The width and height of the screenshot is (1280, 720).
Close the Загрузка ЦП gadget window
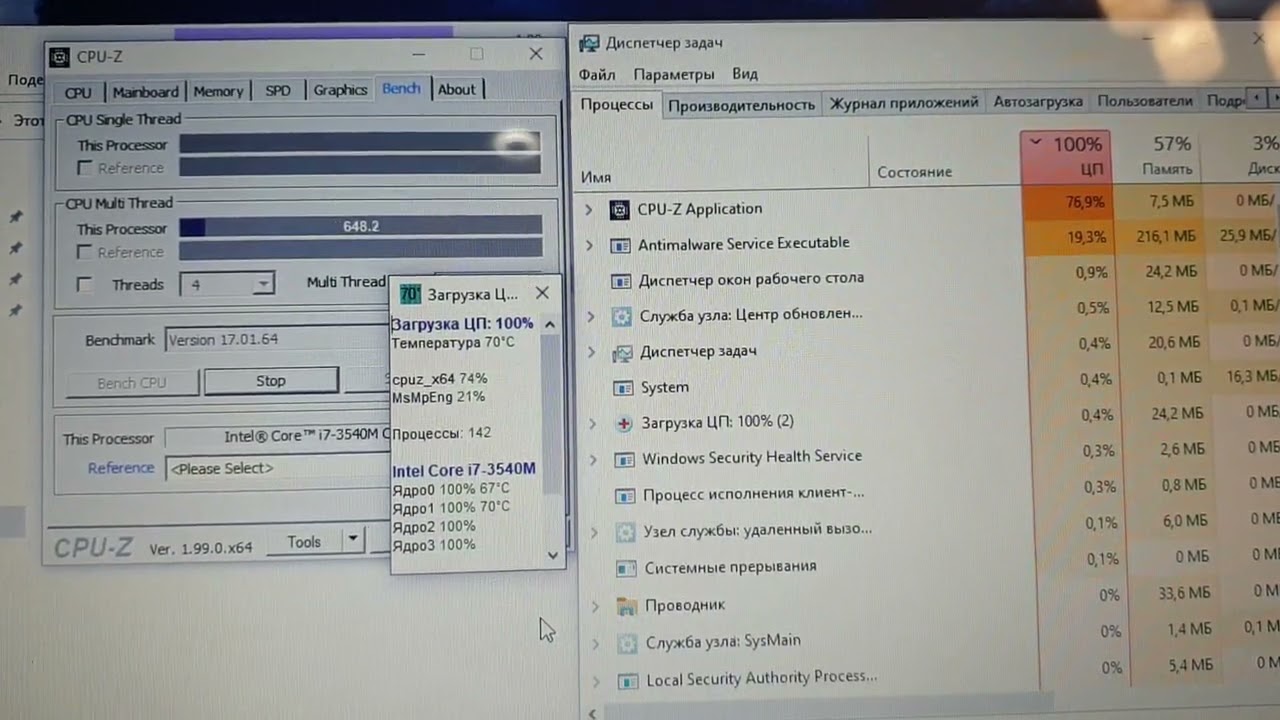tap(542, 293)
